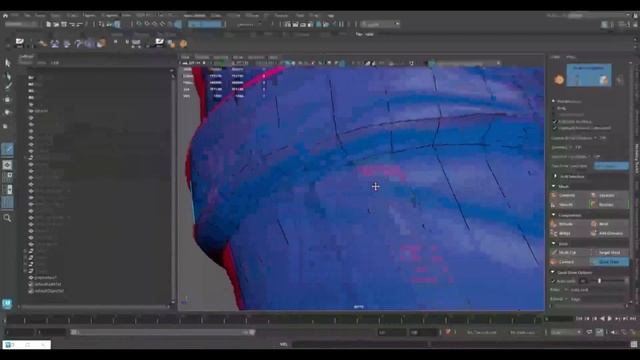This screenshot has height=360, width=640.
Task: Activate the Target Weld tool
Action: click(609, 252)
